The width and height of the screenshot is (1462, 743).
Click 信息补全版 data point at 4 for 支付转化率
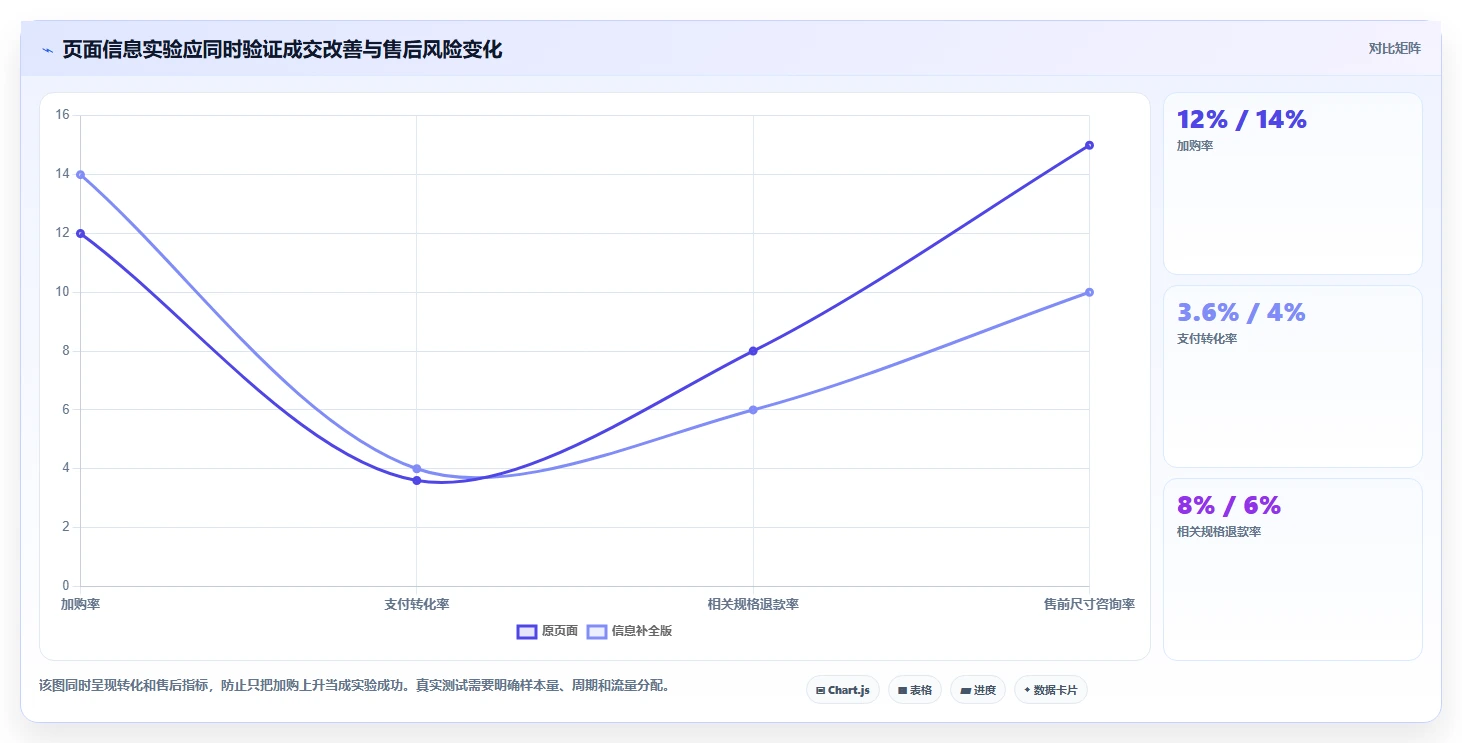coord(417,468)
